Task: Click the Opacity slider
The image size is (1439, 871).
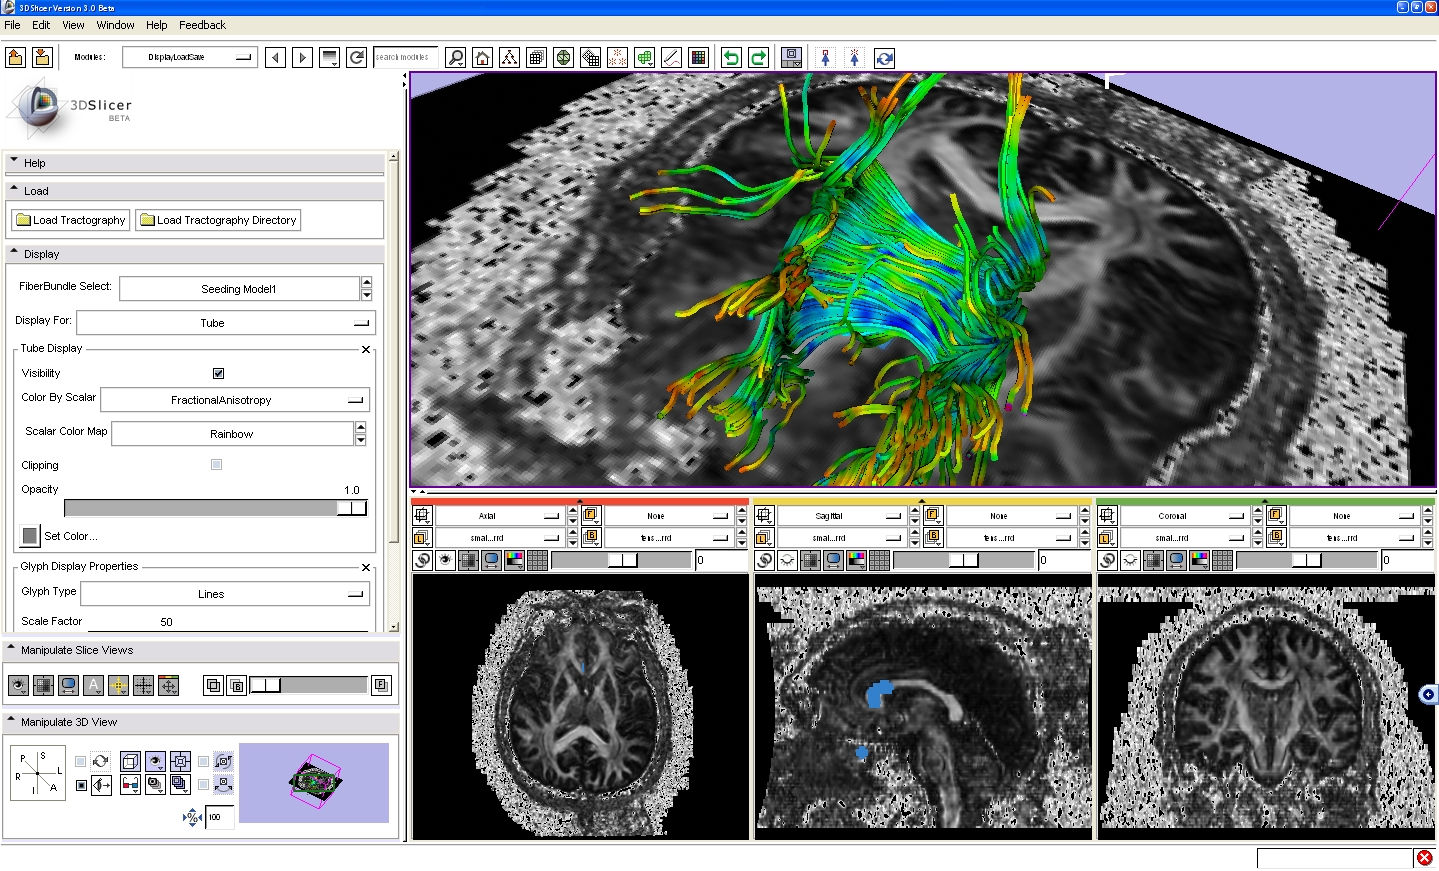Action: pos(214,508)
